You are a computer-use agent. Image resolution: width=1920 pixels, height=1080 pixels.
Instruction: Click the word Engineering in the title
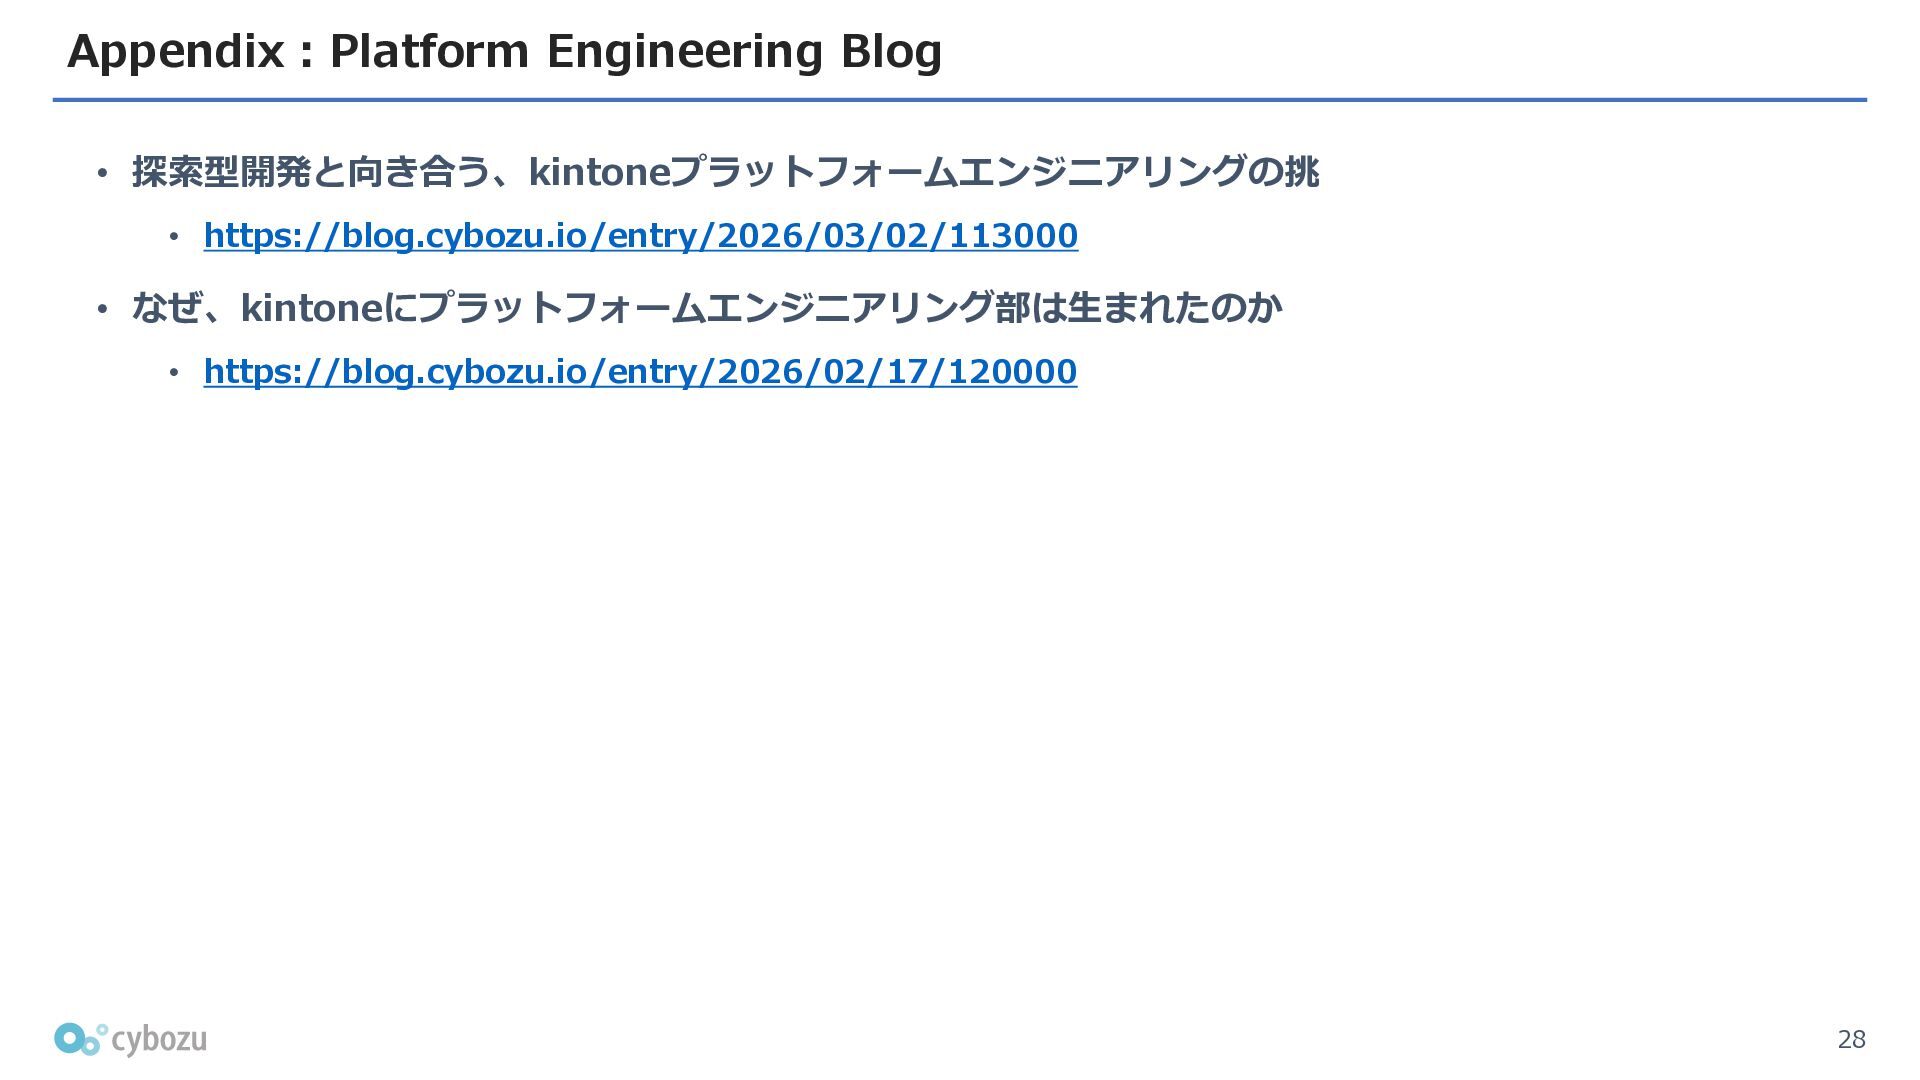(684, 52)
